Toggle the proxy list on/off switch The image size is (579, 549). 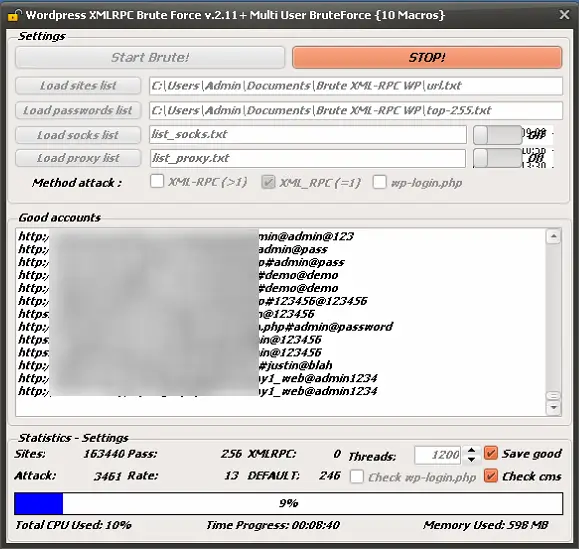(497, 158)
